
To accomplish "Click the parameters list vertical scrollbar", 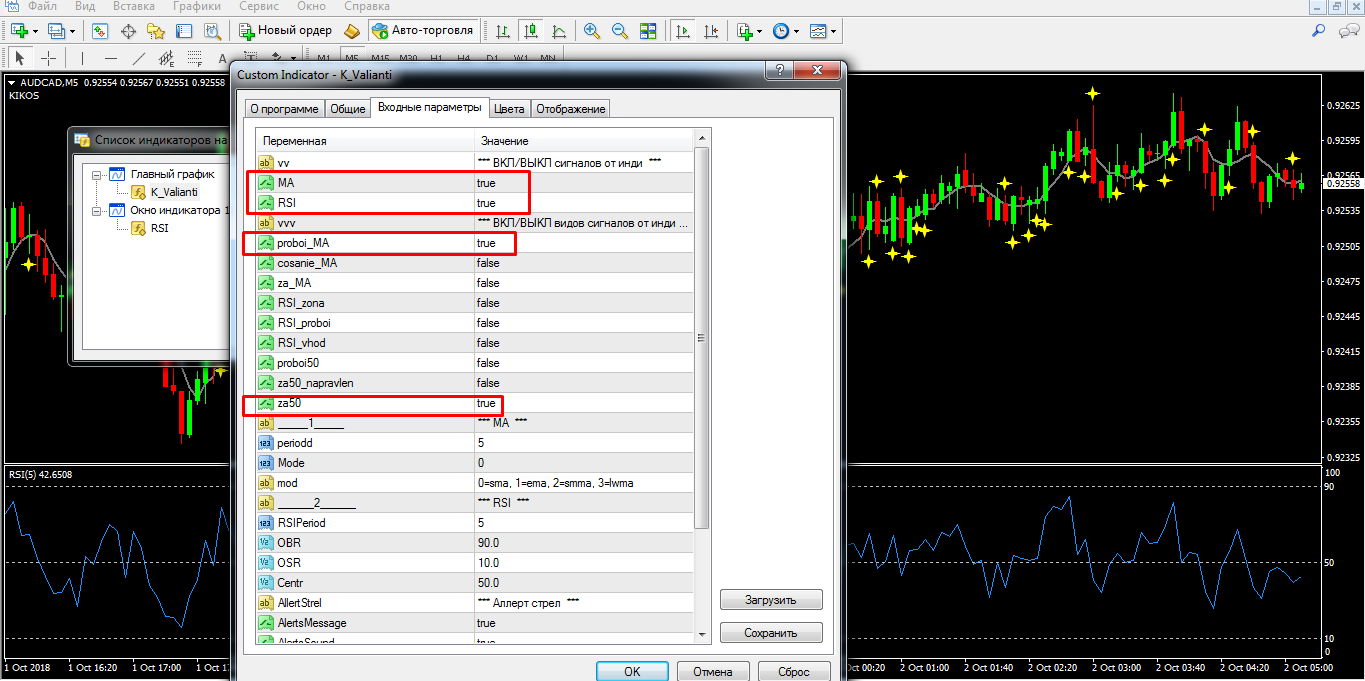I will tap(702, 338).
